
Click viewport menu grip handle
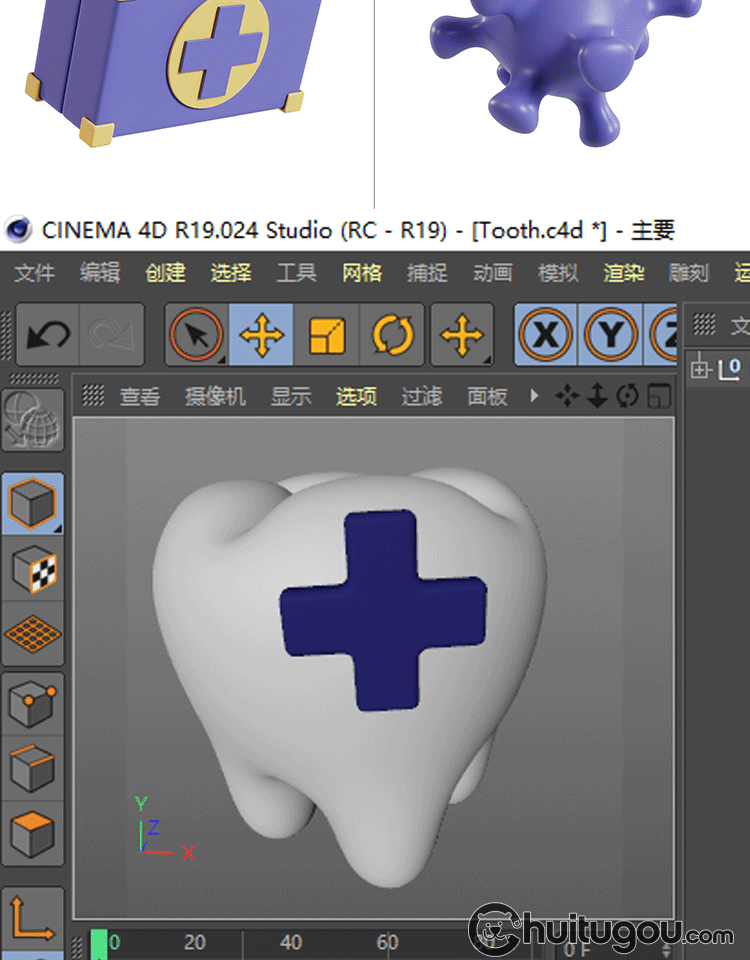point(93,395)
